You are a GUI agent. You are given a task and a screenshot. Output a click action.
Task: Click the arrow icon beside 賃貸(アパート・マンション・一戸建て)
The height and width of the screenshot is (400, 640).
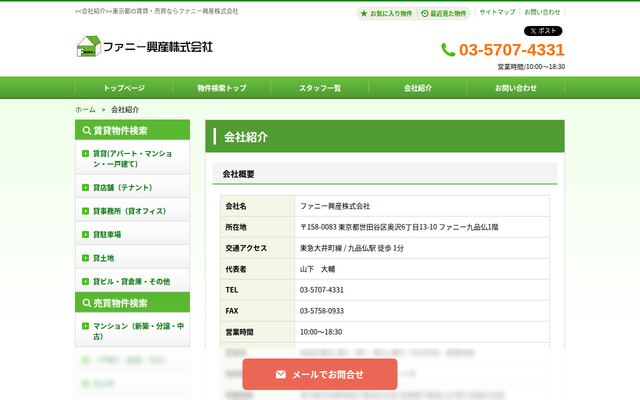coord(85,153)
